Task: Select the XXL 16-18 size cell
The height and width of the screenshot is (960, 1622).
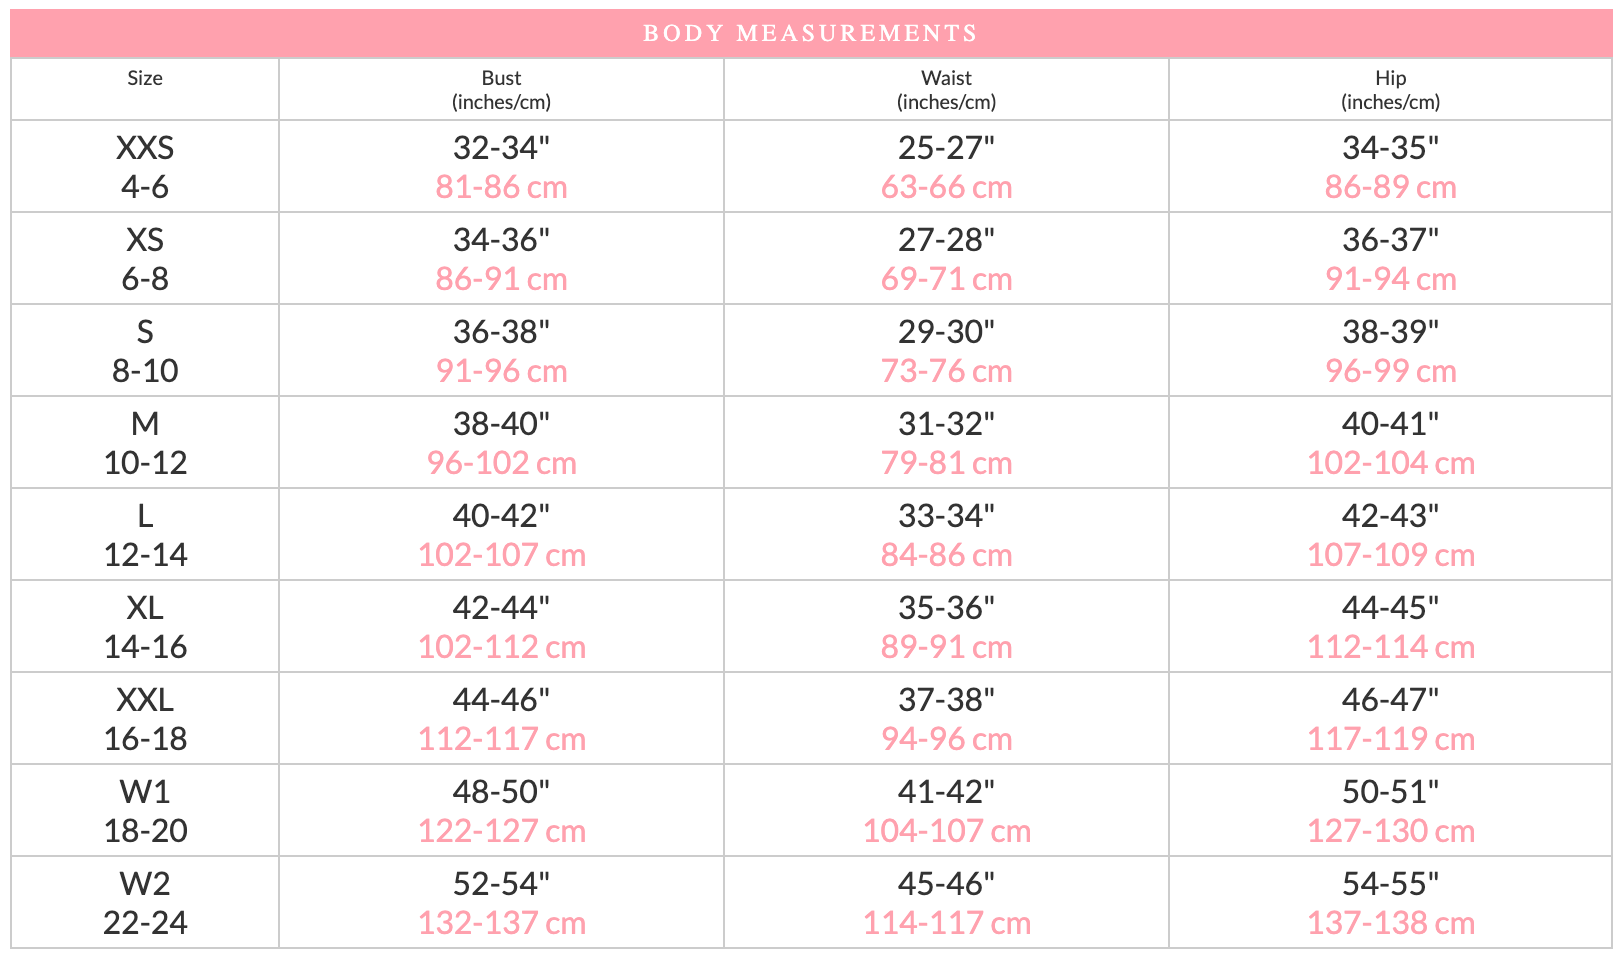Action: click(145, 719)
